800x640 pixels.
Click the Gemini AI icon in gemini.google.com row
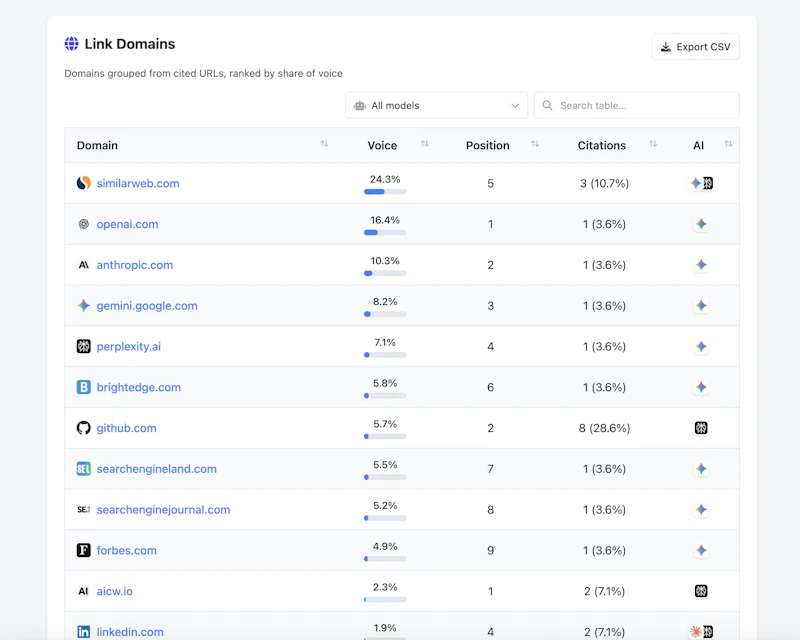click(702, 305)
